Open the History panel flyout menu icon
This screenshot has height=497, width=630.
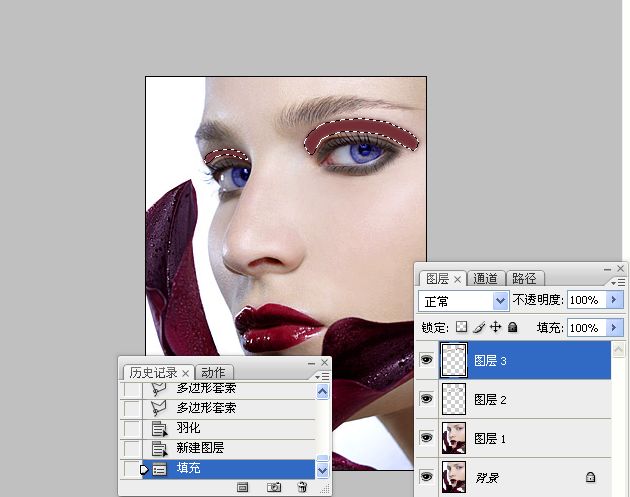point(322,376)
